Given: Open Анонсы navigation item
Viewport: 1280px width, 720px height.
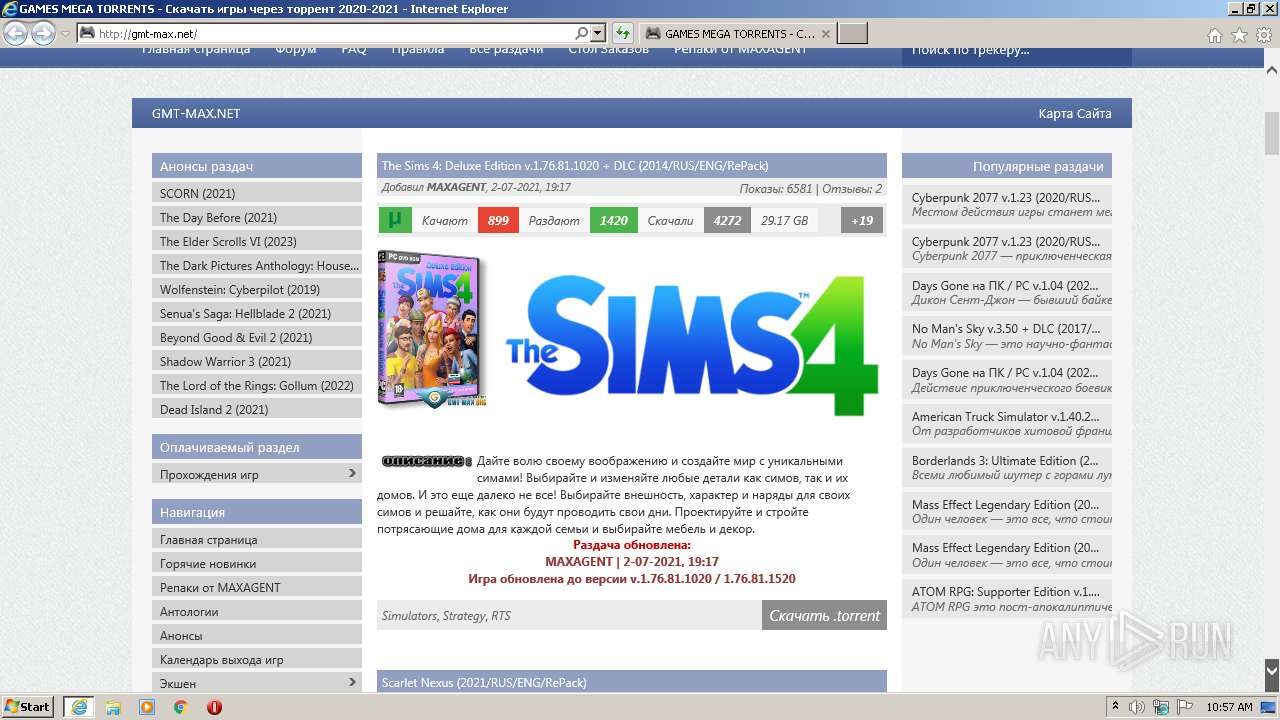Looking at the screenshot, I should pyautogui.click(x=257, y=635).
